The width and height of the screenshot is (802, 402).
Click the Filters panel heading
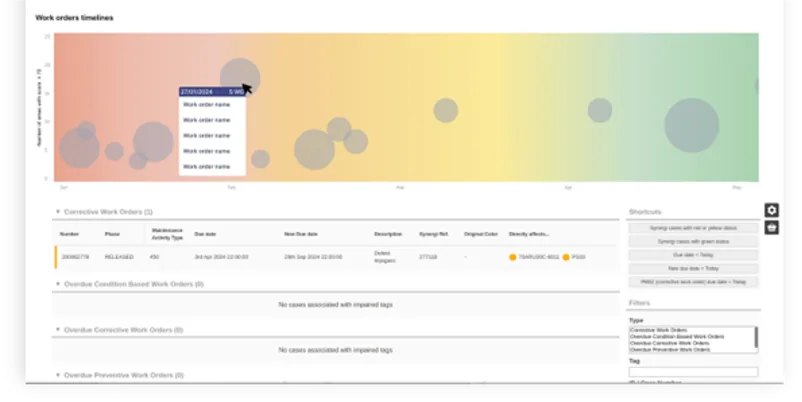(639, 303)
